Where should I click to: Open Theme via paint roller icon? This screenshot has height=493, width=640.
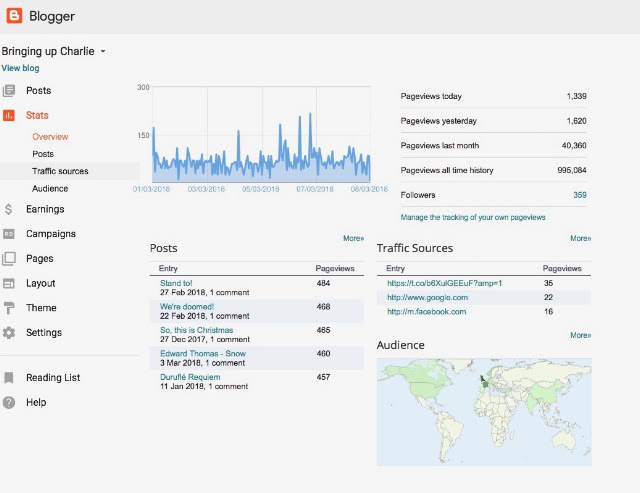pyautogui.click(x=9, y=308)
